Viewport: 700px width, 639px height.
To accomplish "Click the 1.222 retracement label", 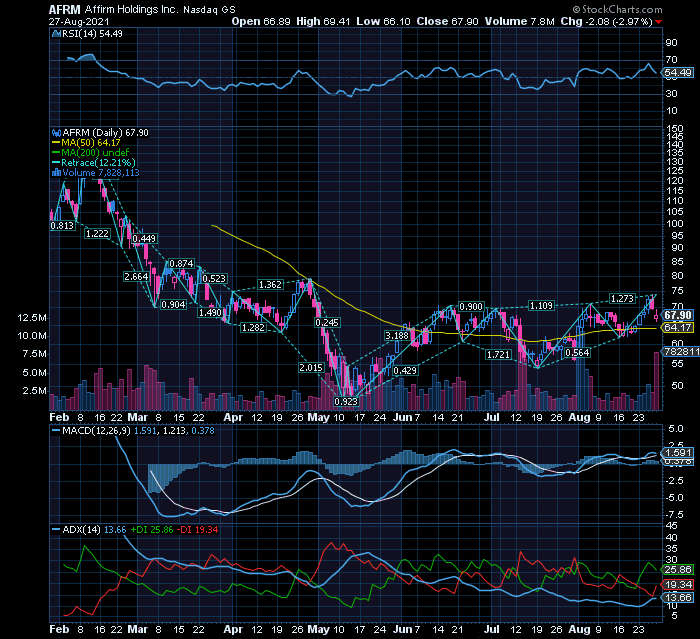I will [x=97, y=234].
